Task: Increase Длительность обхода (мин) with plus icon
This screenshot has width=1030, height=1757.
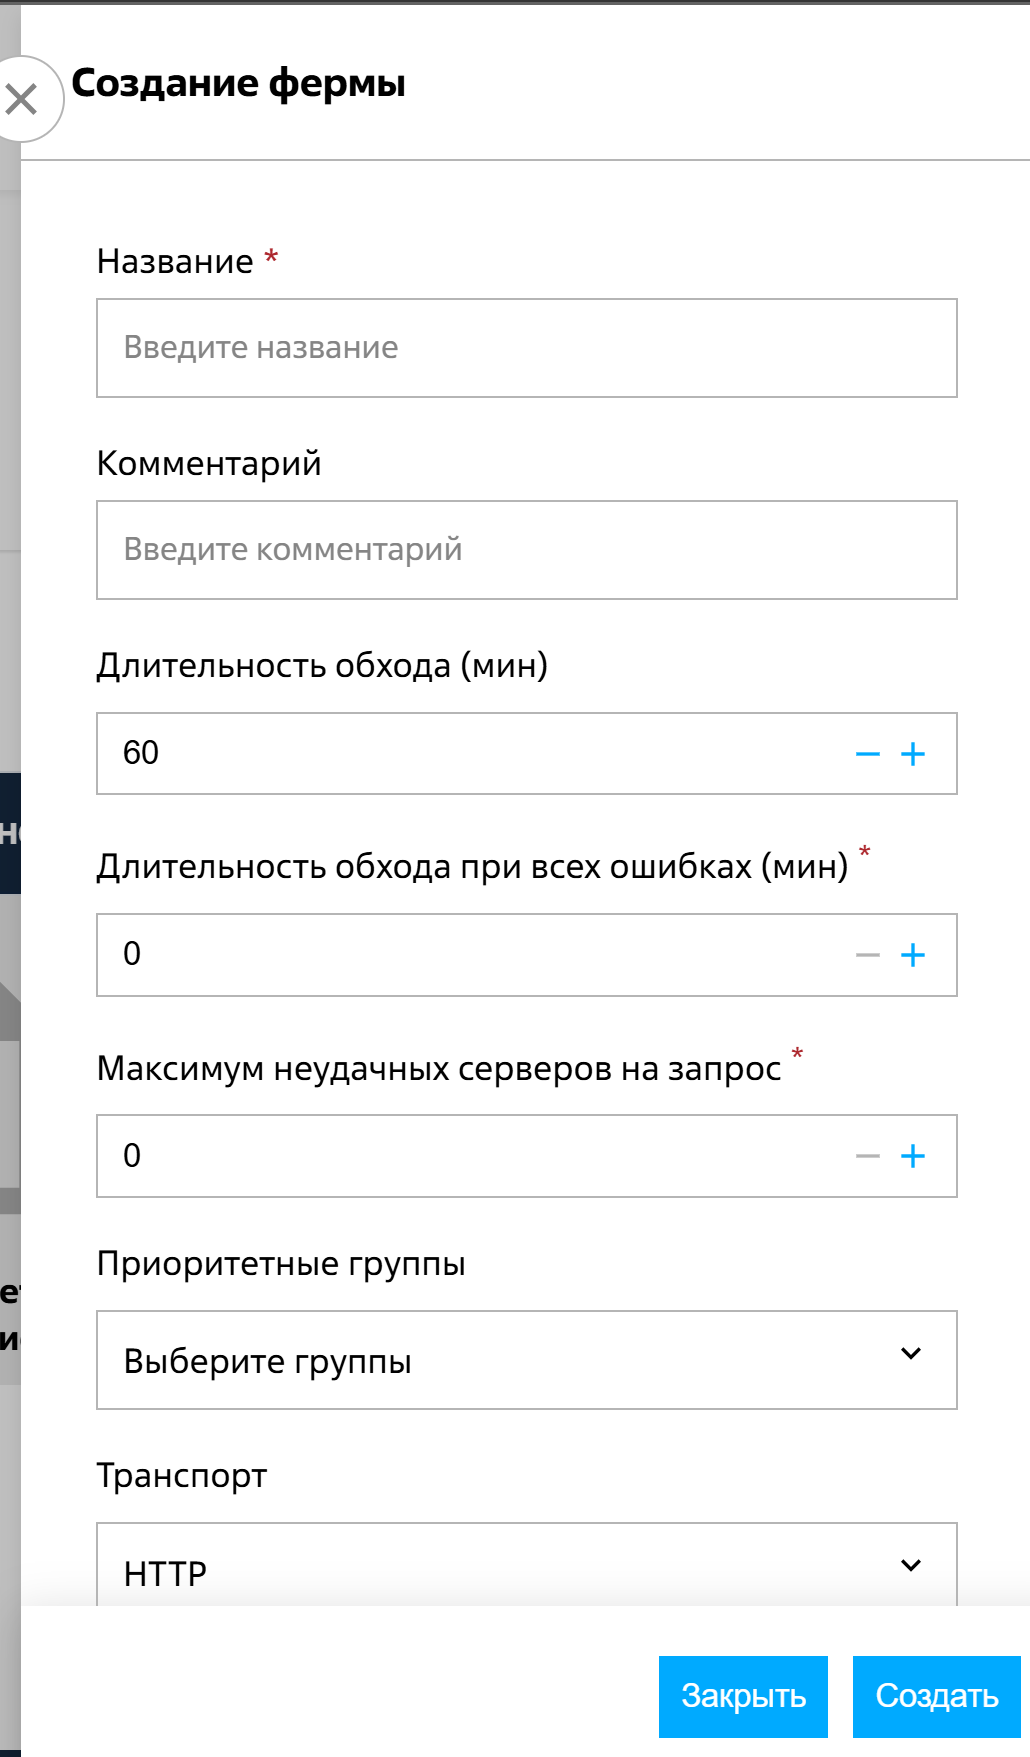Action: tap(913, 754)
